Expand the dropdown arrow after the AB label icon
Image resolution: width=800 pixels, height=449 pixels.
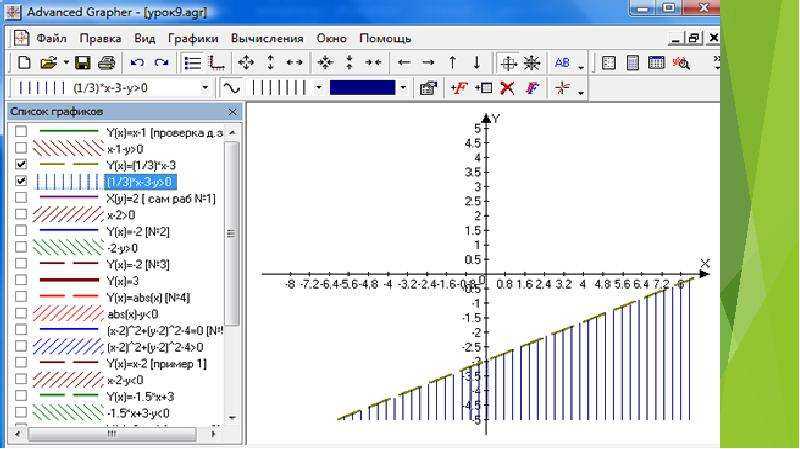tap(581, 66)
